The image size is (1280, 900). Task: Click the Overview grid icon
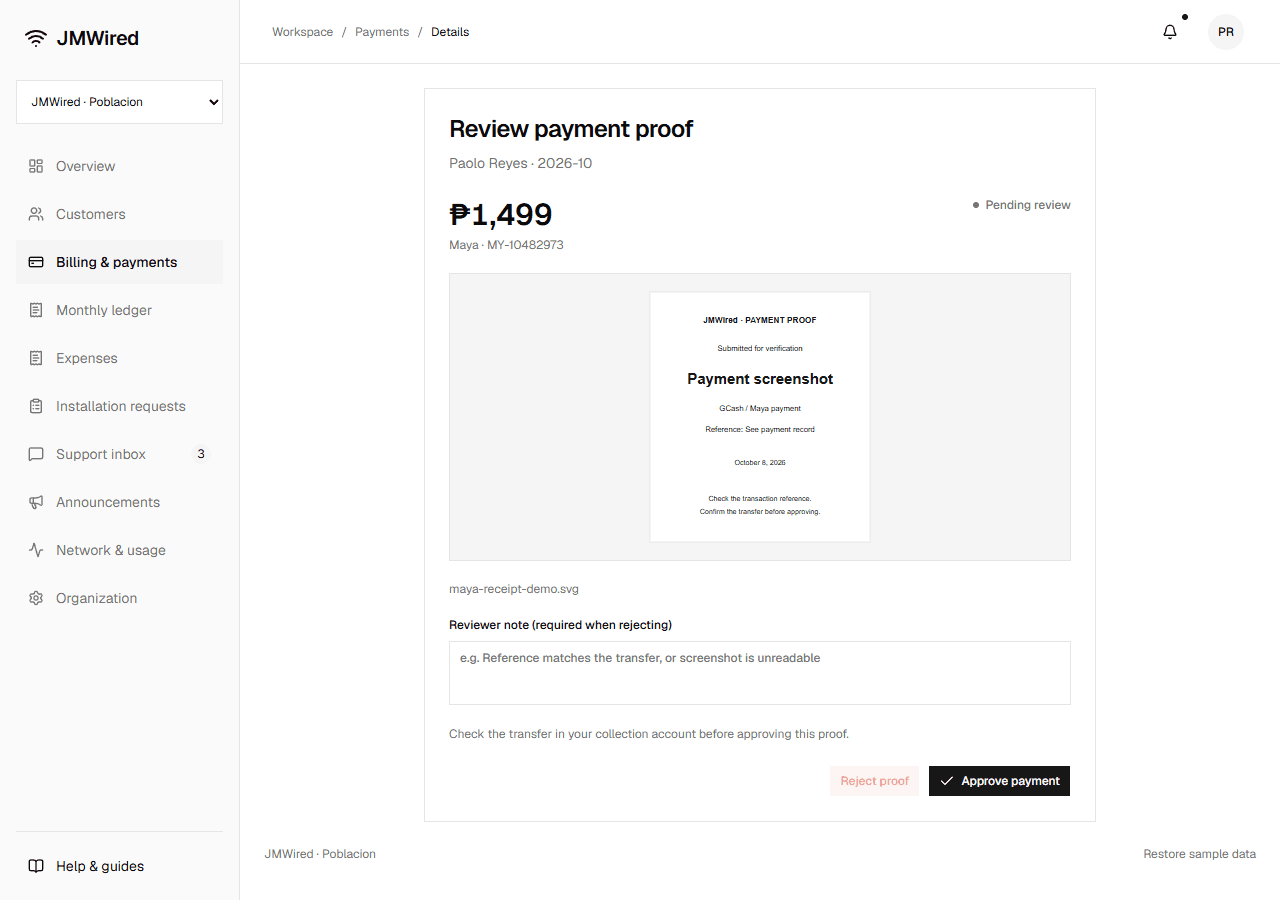coord(36,166)
